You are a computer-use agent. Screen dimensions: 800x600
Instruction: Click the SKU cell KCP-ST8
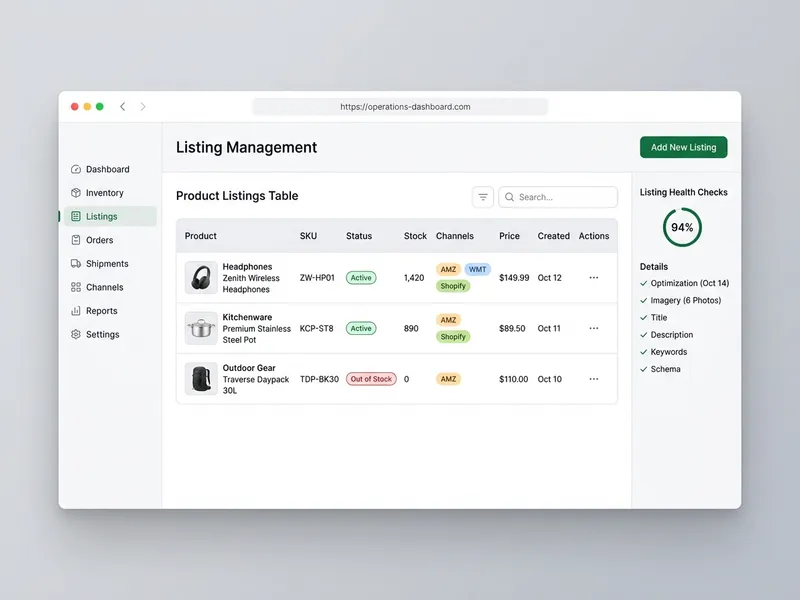(316, 328)
